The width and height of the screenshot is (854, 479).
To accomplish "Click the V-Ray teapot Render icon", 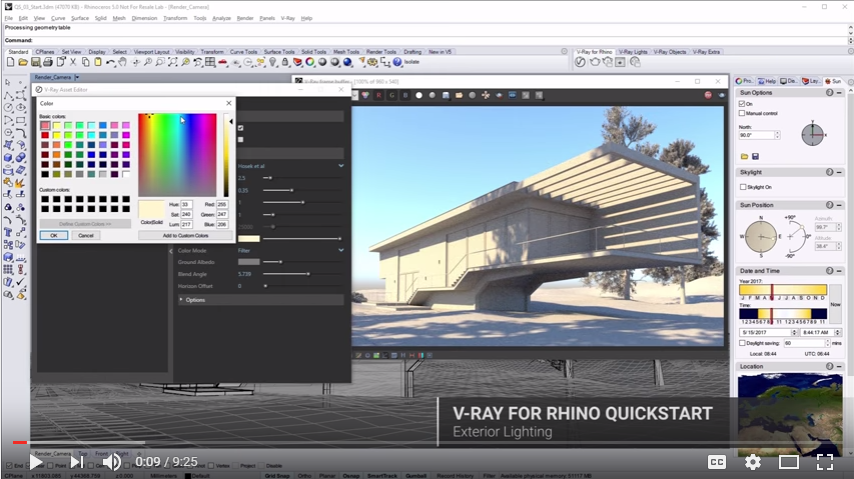I will click(x=595, y=62).
